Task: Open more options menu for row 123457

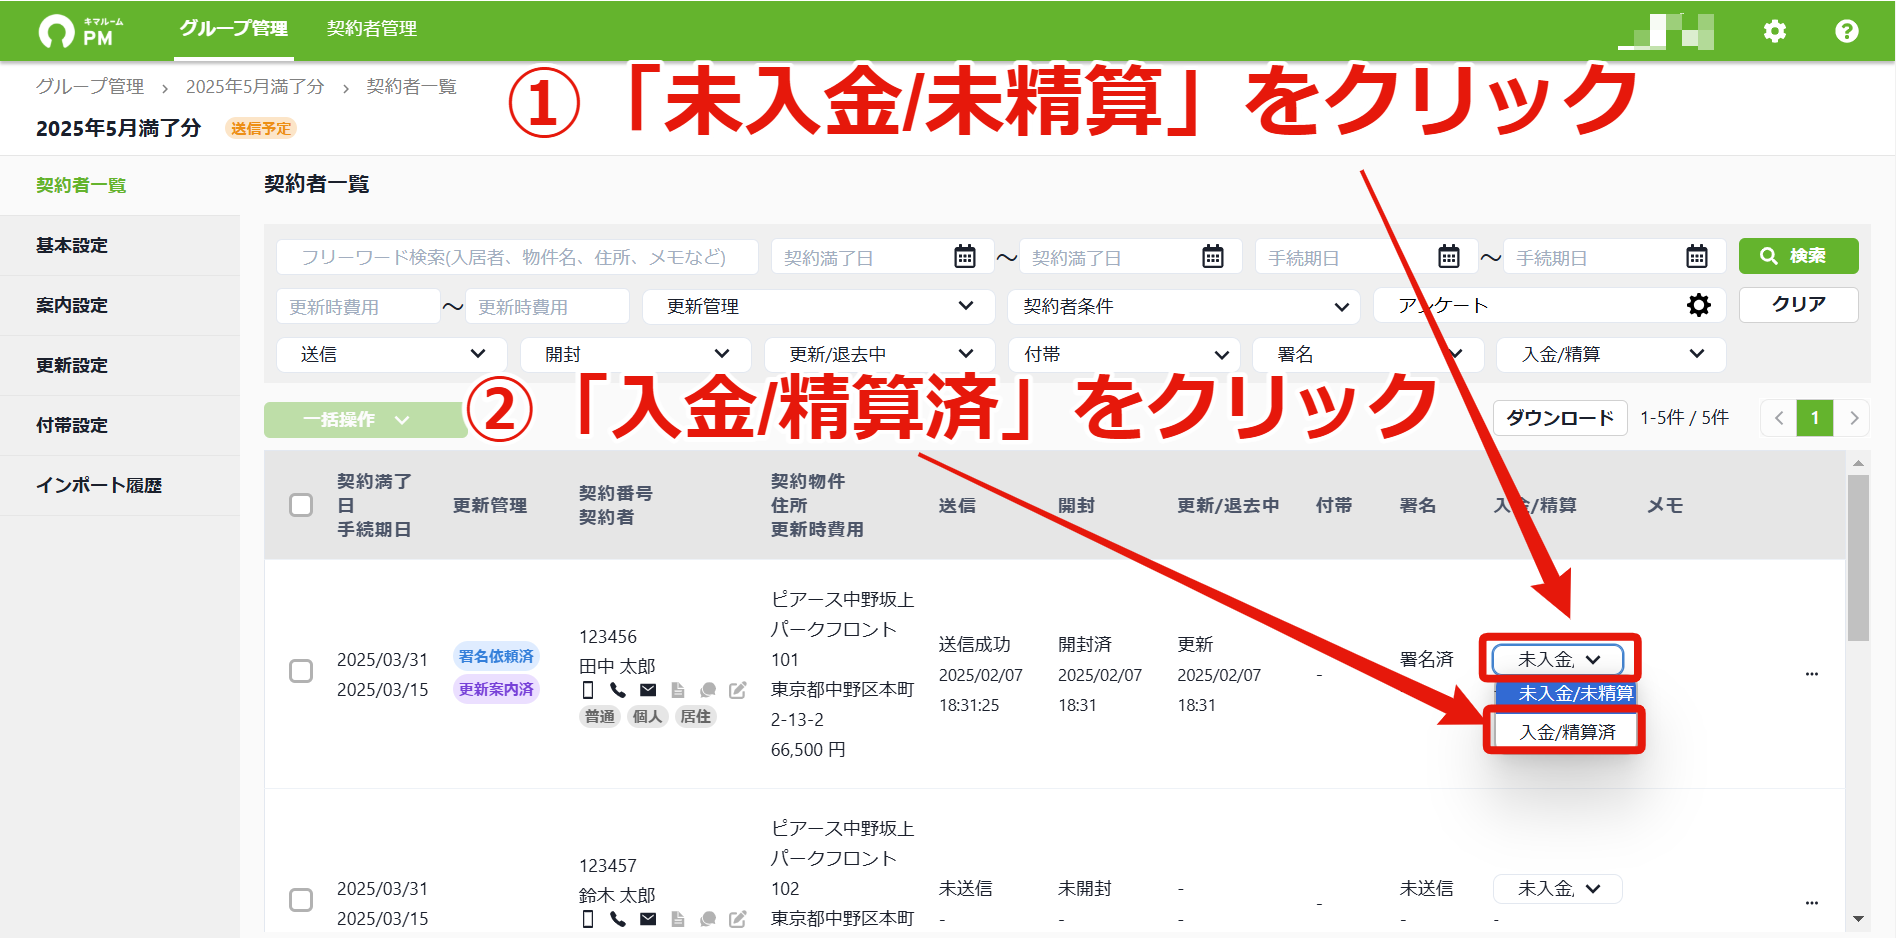Action: pos(1811,903)
